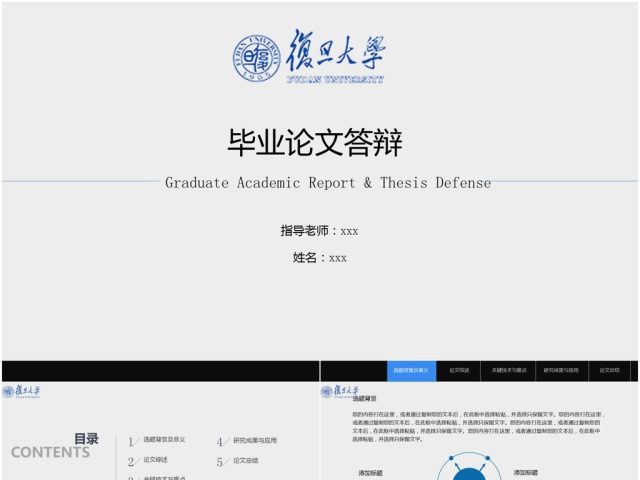The height and width of the screenshot is (480, 640).
Task: Click contents item 1 选题背景及意义
Action: (x=157, y=440)
